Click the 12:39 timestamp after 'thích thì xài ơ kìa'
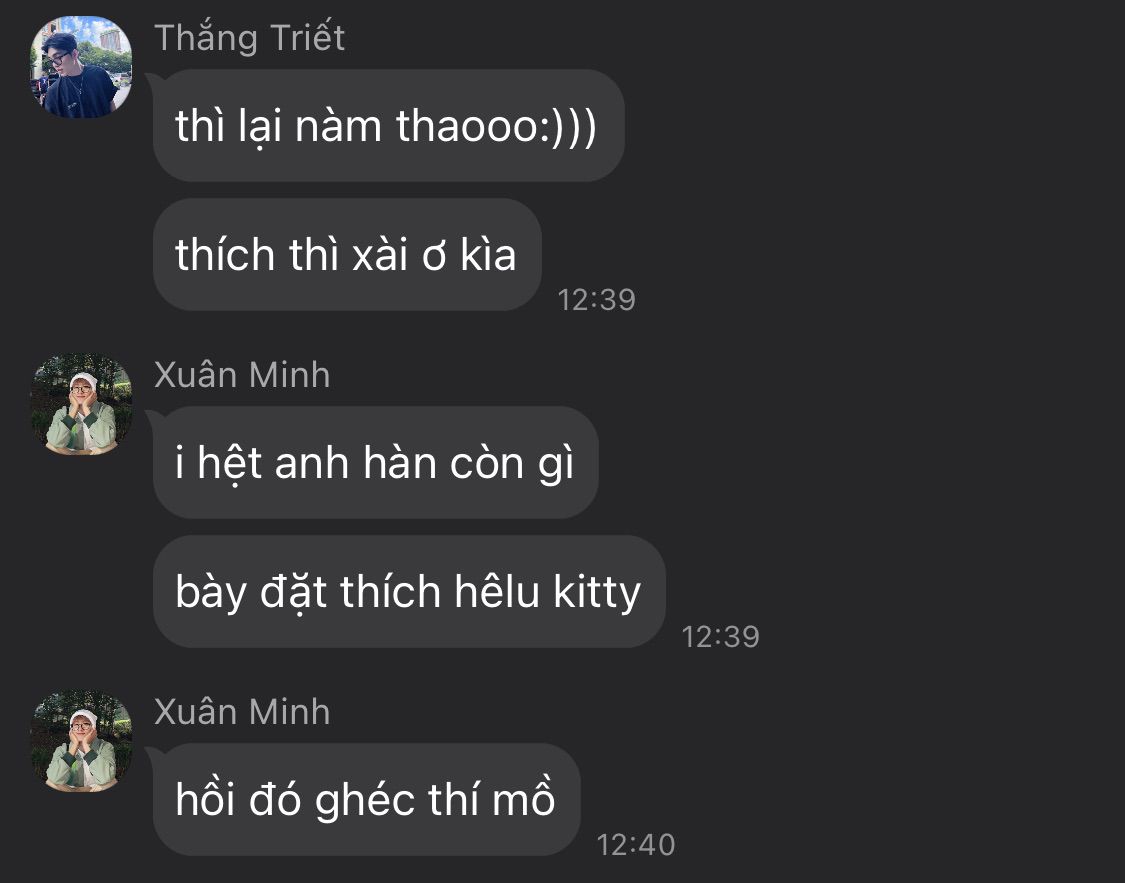Image resolution: width=1125 pixels, height=883 pixels. click(x=596, y=300)
